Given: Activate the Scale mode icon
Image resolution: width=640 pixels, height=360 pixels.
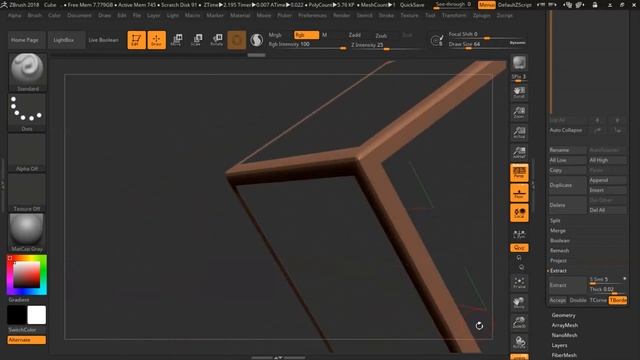Looking at the screenshot, I should [197, 40].
